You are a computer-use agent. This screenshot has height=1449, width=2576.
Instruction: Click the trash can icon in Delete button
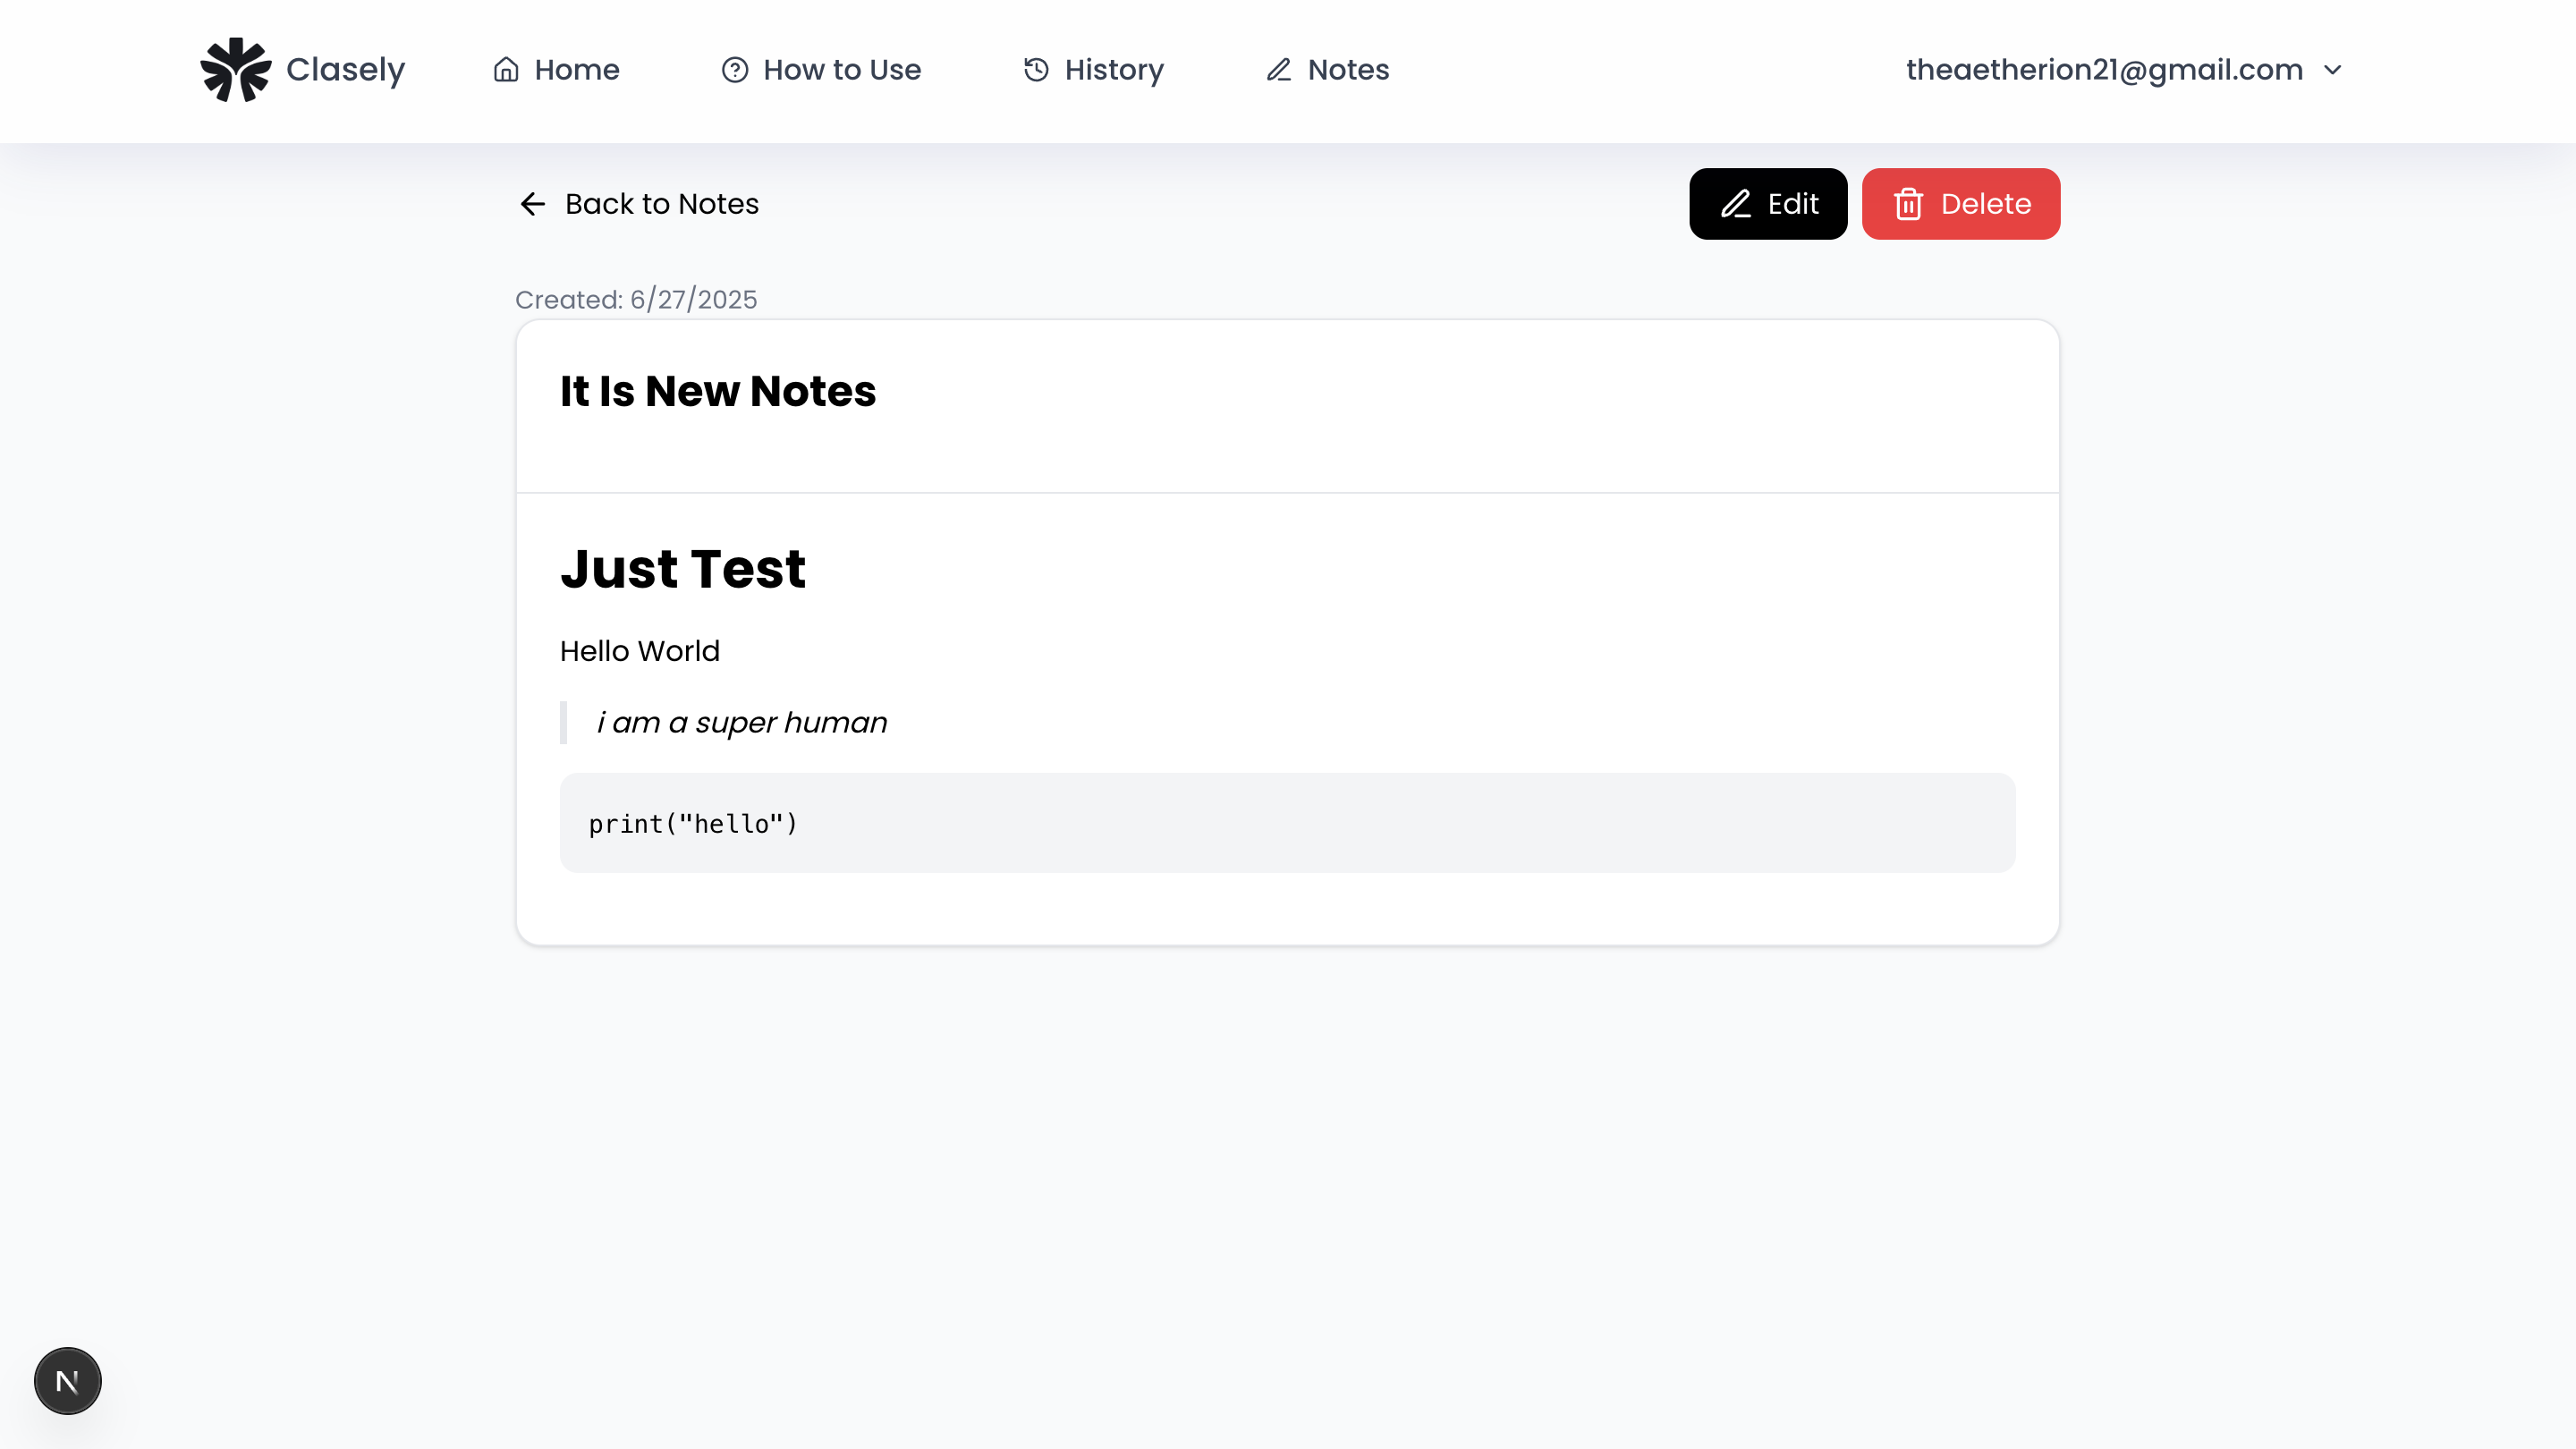pos(1908,204)
